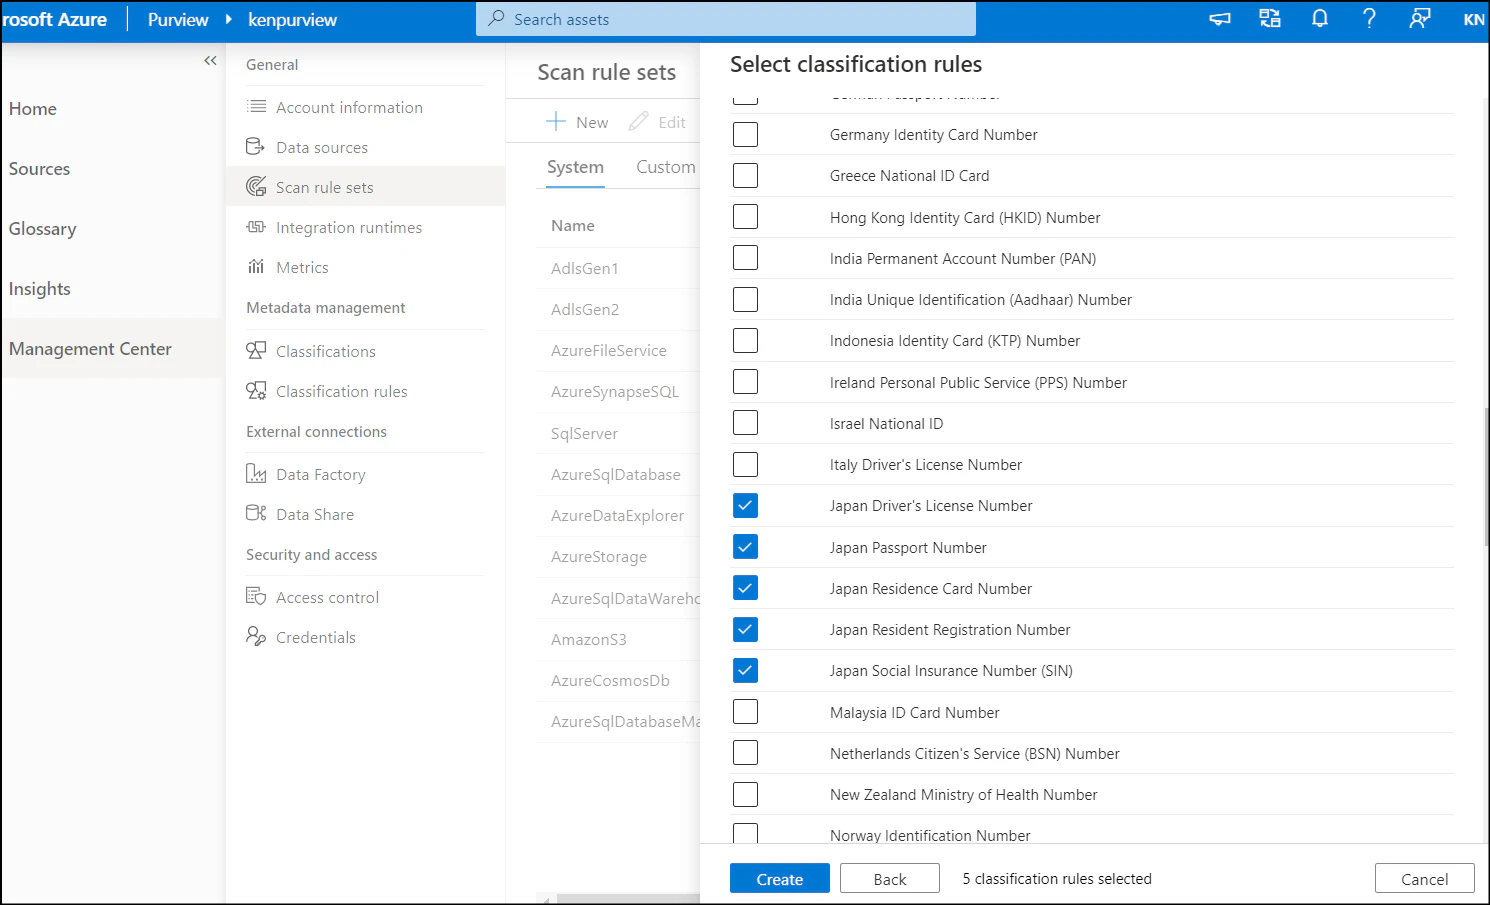This screenshot has height=905, width=1490.
Task: Click the Classifications icon
Action: (x=256, y=351)
